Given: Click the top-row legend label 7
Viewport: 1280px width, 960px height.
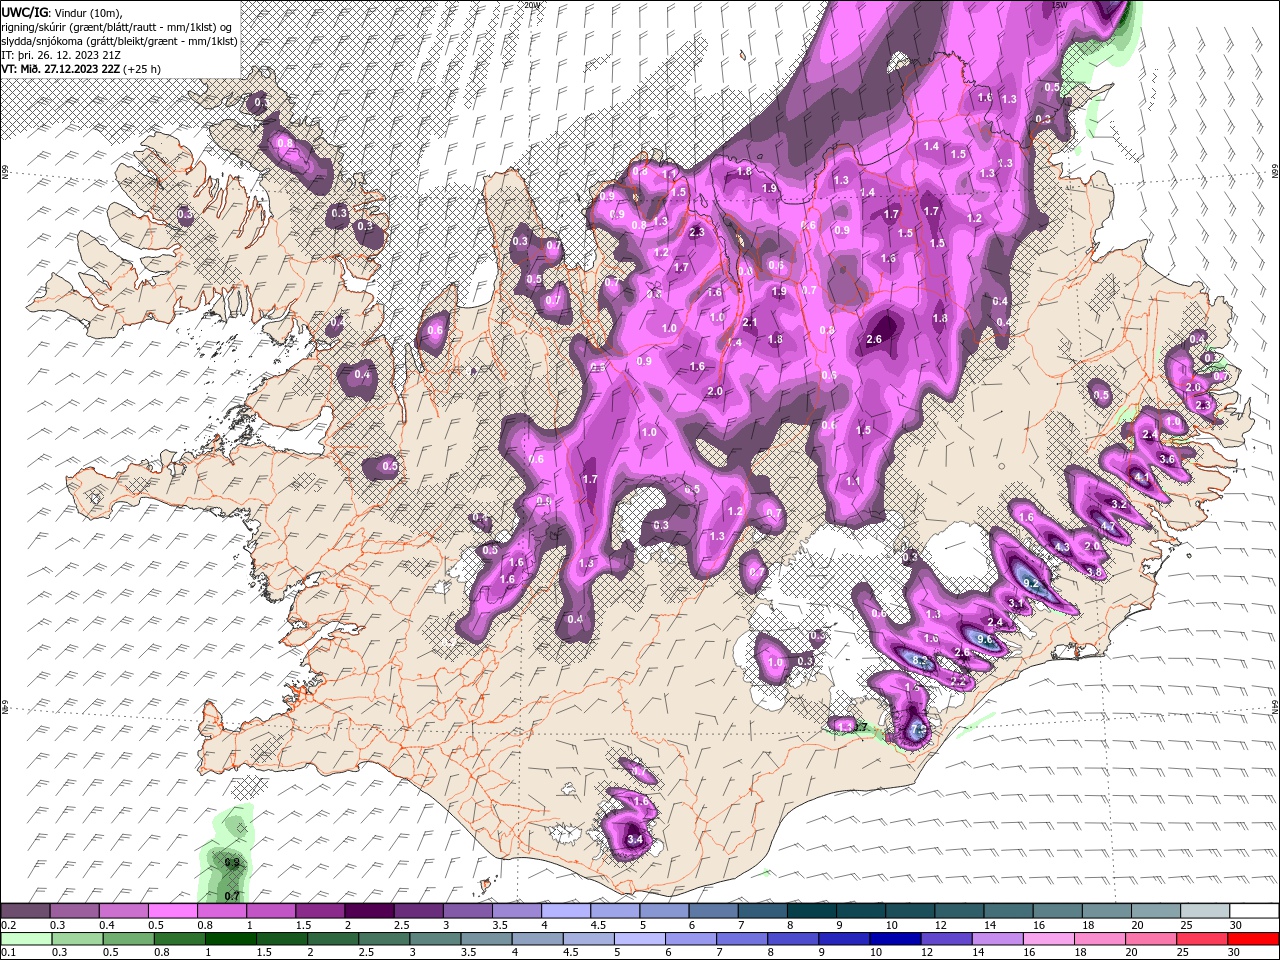Looking at the screenshot, I should point(739,925).
